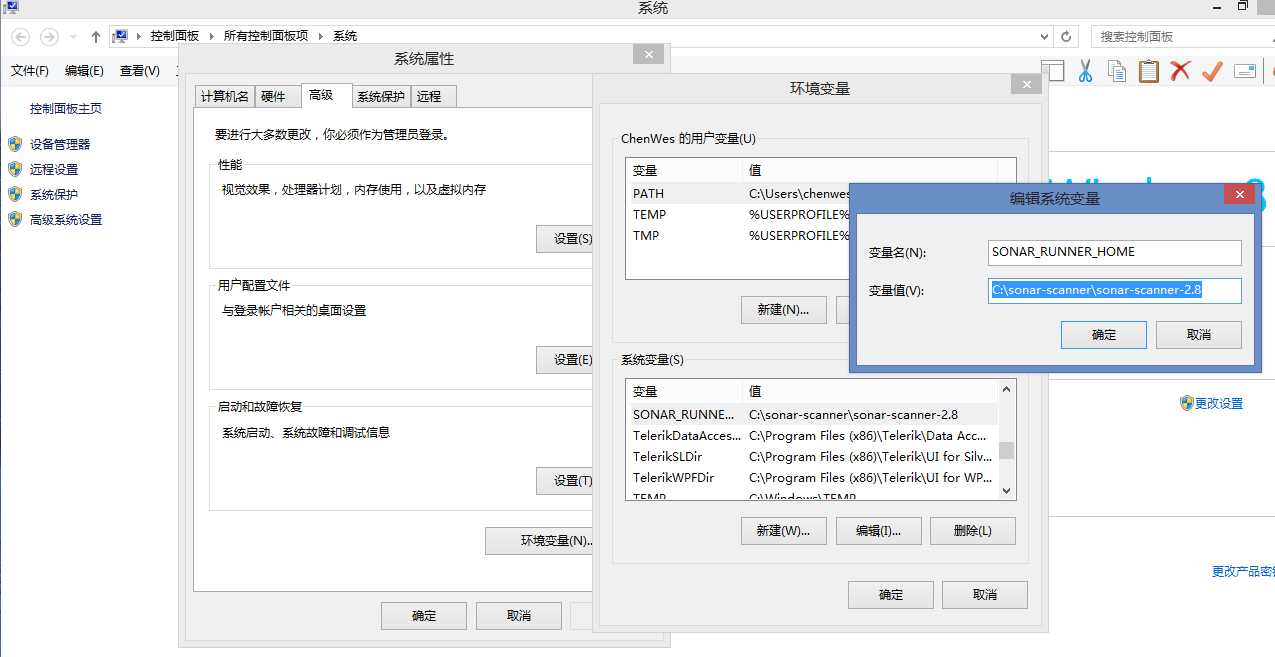Screen dimensions: 1275x657
Task: Cancel the 编辑系统变量 dialog
Action: click(1199, 335)
